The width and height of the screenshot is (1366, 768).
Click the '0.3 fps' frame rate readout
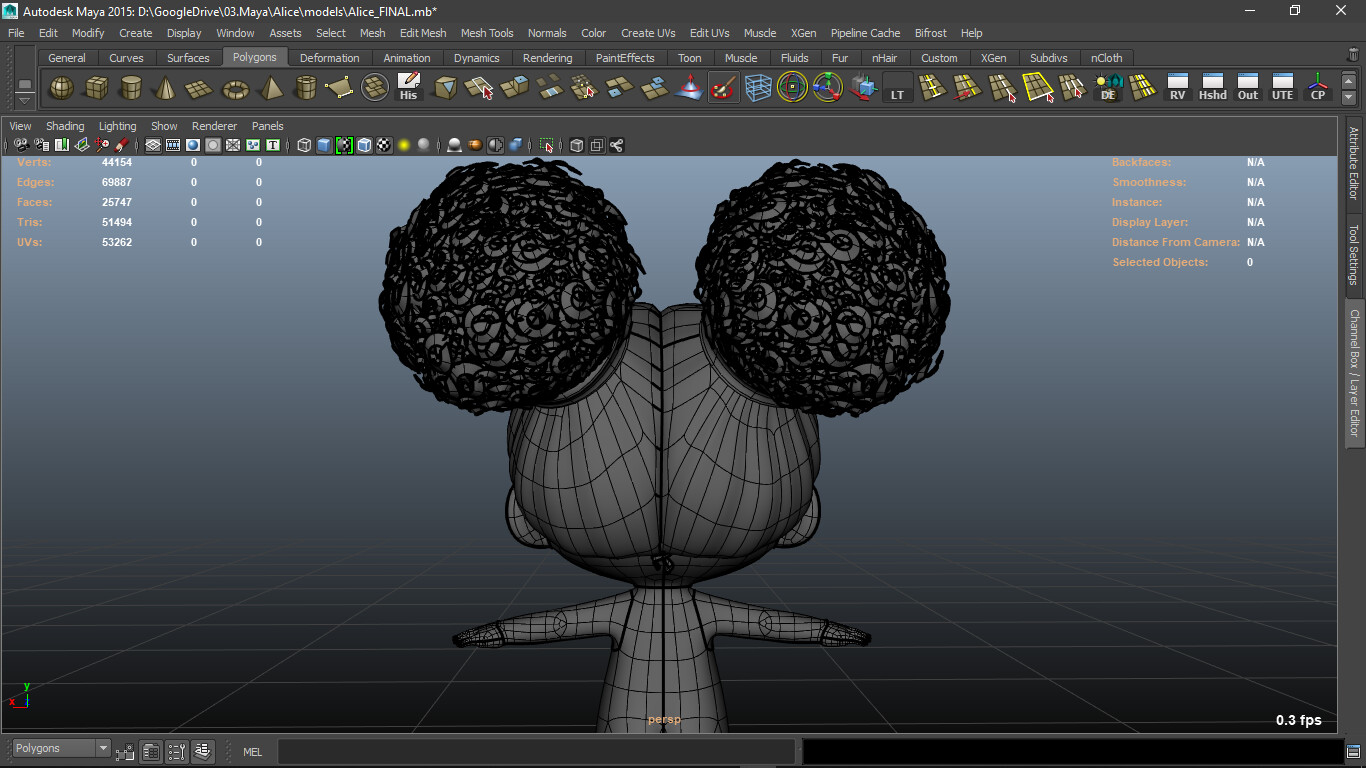click(1298, 720)
